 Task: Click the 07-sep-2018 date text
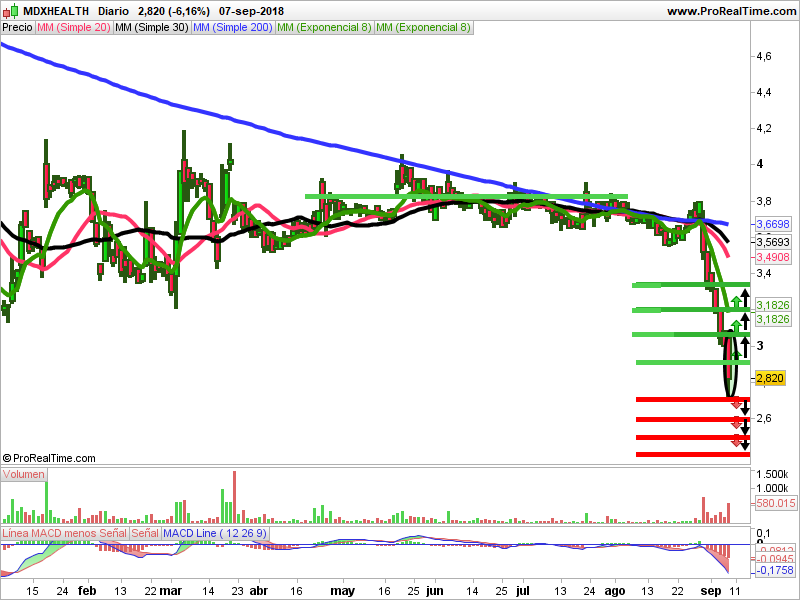tap(251, 11)
